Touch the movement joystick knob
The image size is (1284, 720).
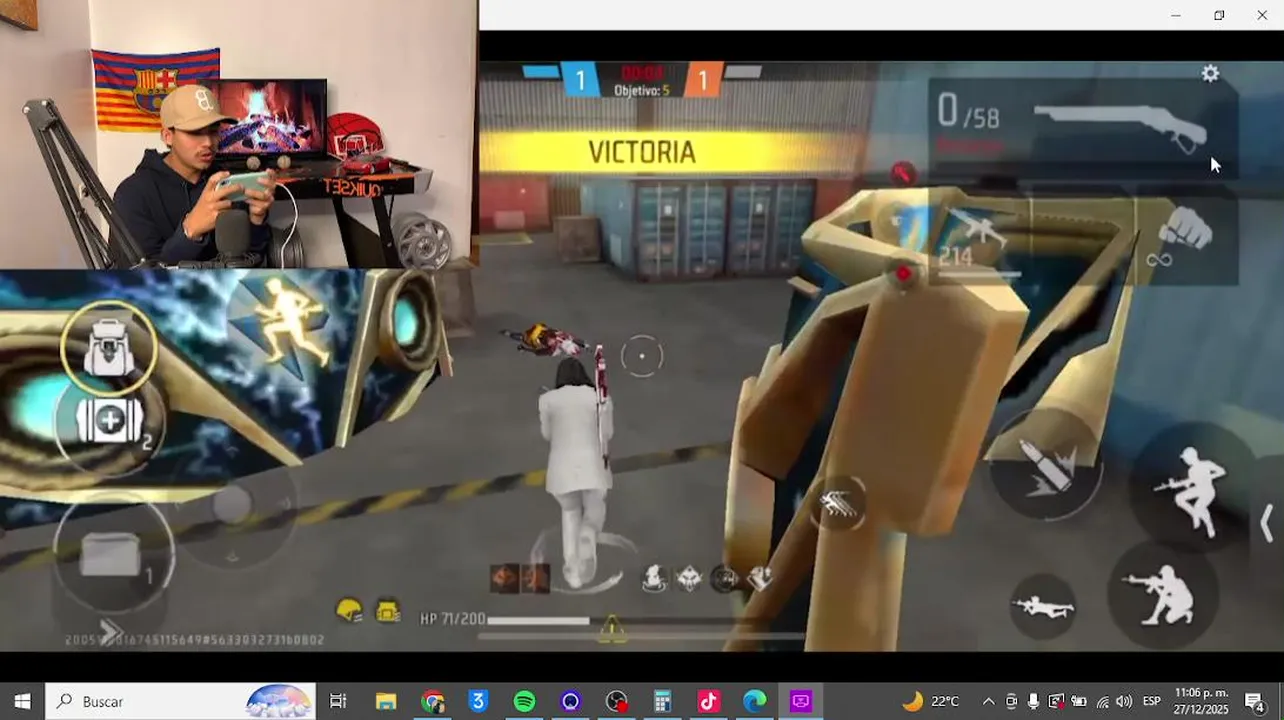232,505
